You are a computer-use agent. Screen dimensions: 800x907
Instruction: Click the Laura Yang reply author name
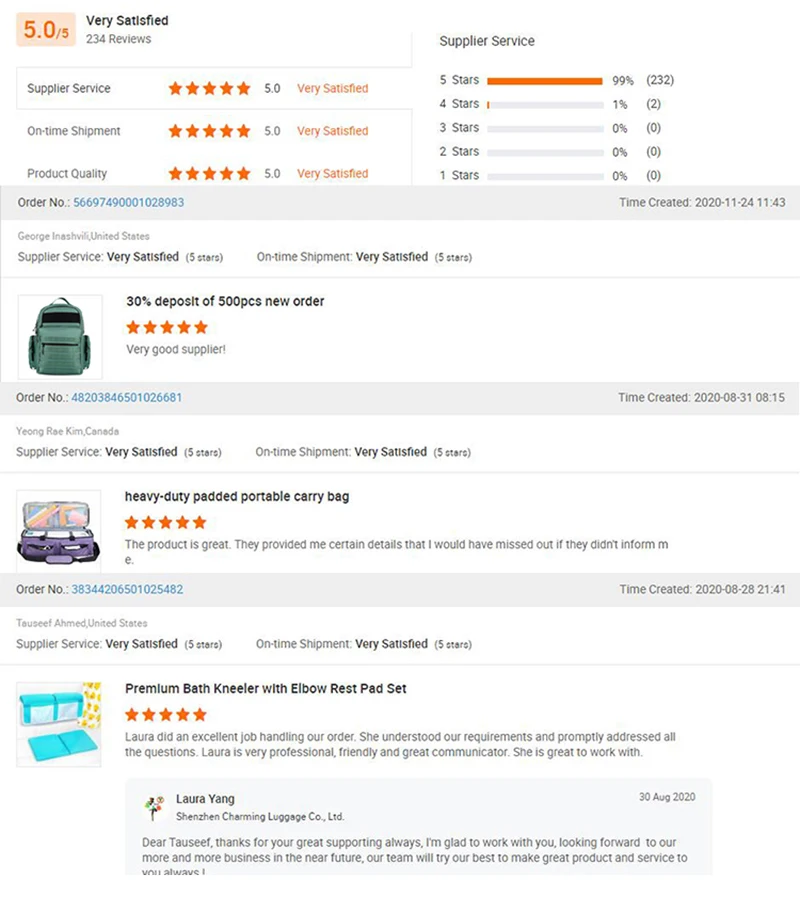[x=205, y=799]
